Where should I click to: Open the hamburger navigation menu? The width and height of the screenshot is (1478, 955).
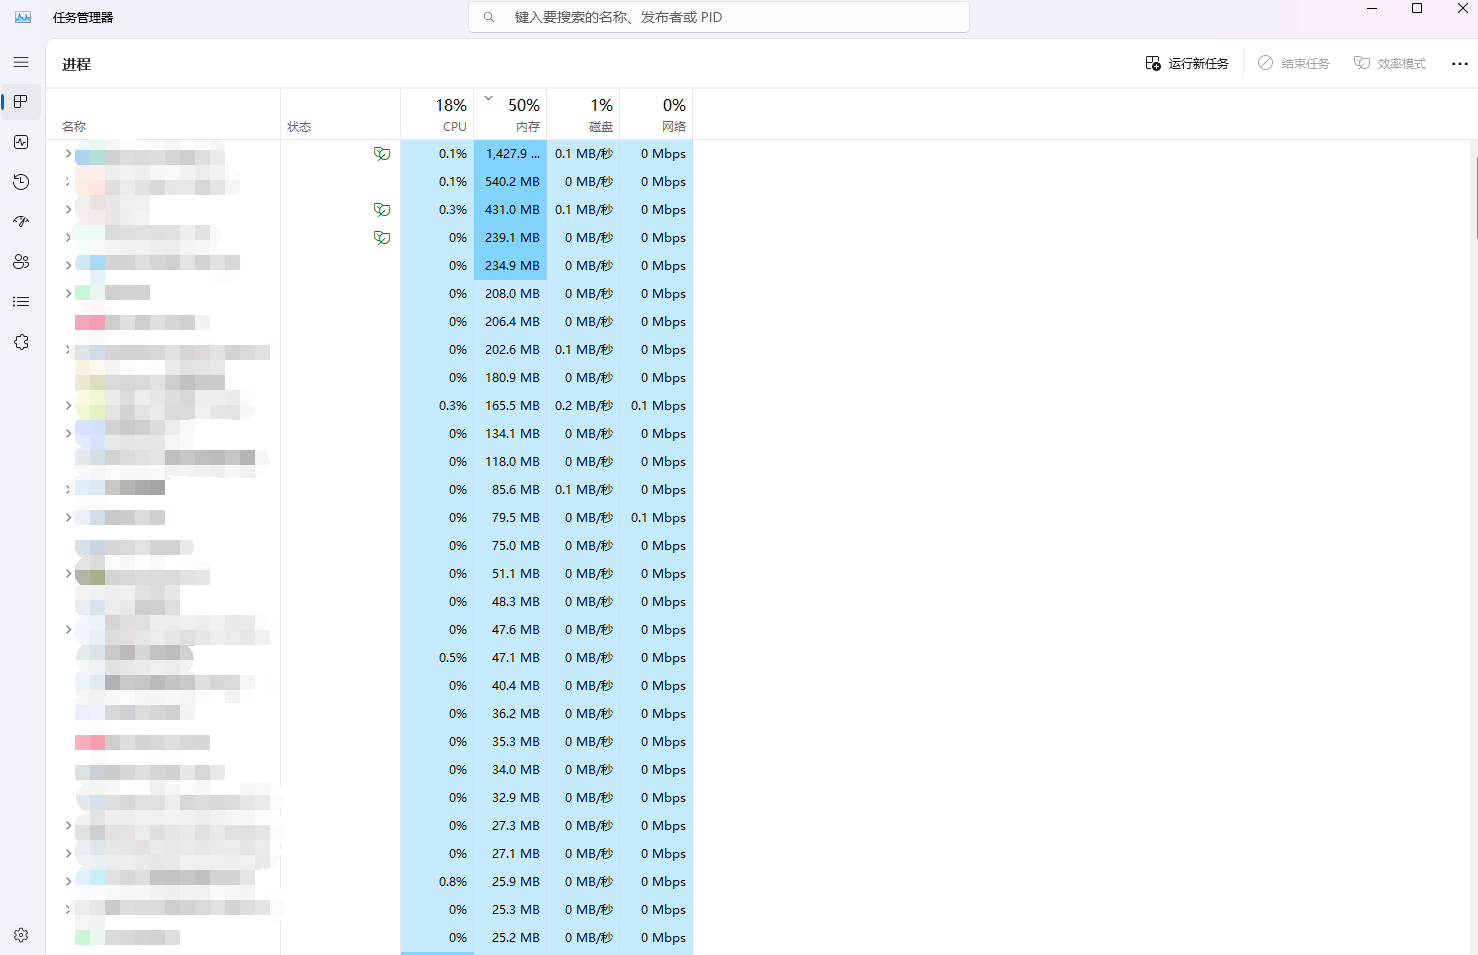tap(21, 62)
